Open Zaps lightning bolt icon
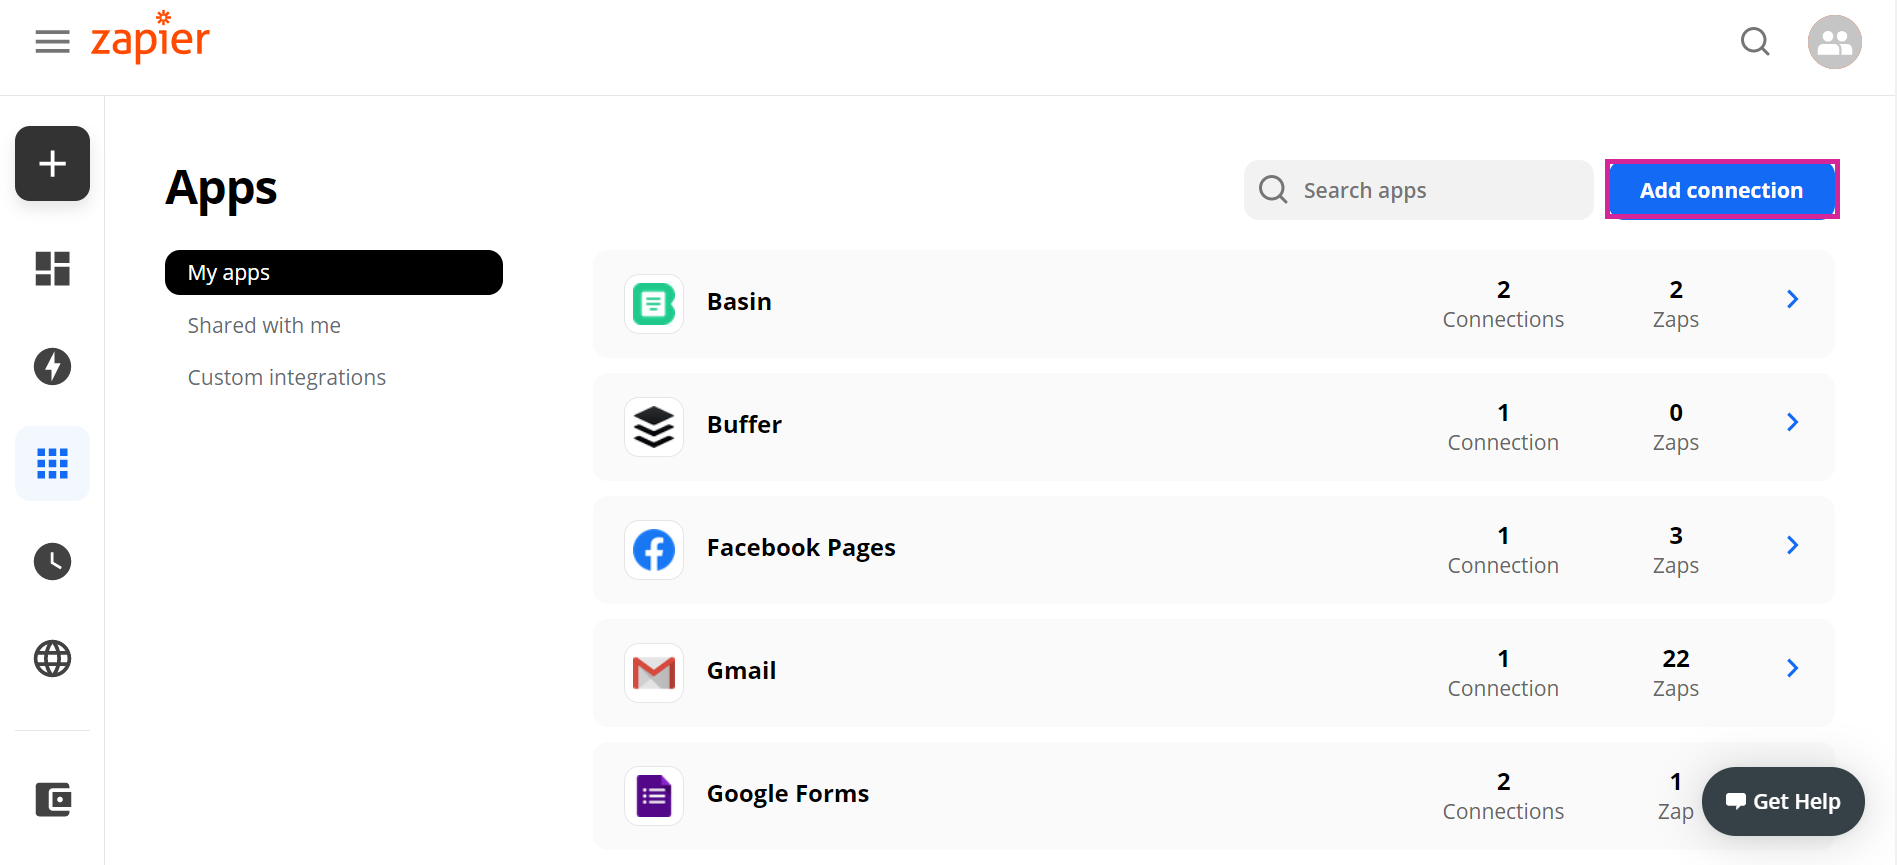The height and width of the screenshot is (865, 1897). 52,366
